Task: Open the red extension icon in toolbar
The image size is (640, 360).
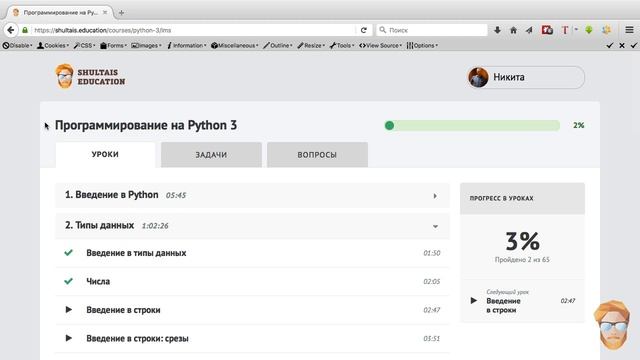Action: (x=547, y=30)
